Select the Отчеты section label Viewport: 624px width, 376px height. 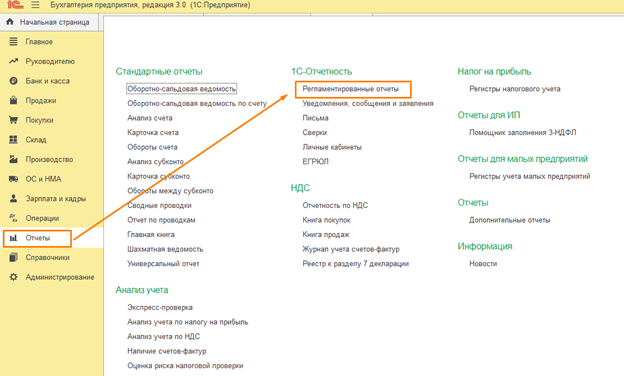tap(38, 238)
